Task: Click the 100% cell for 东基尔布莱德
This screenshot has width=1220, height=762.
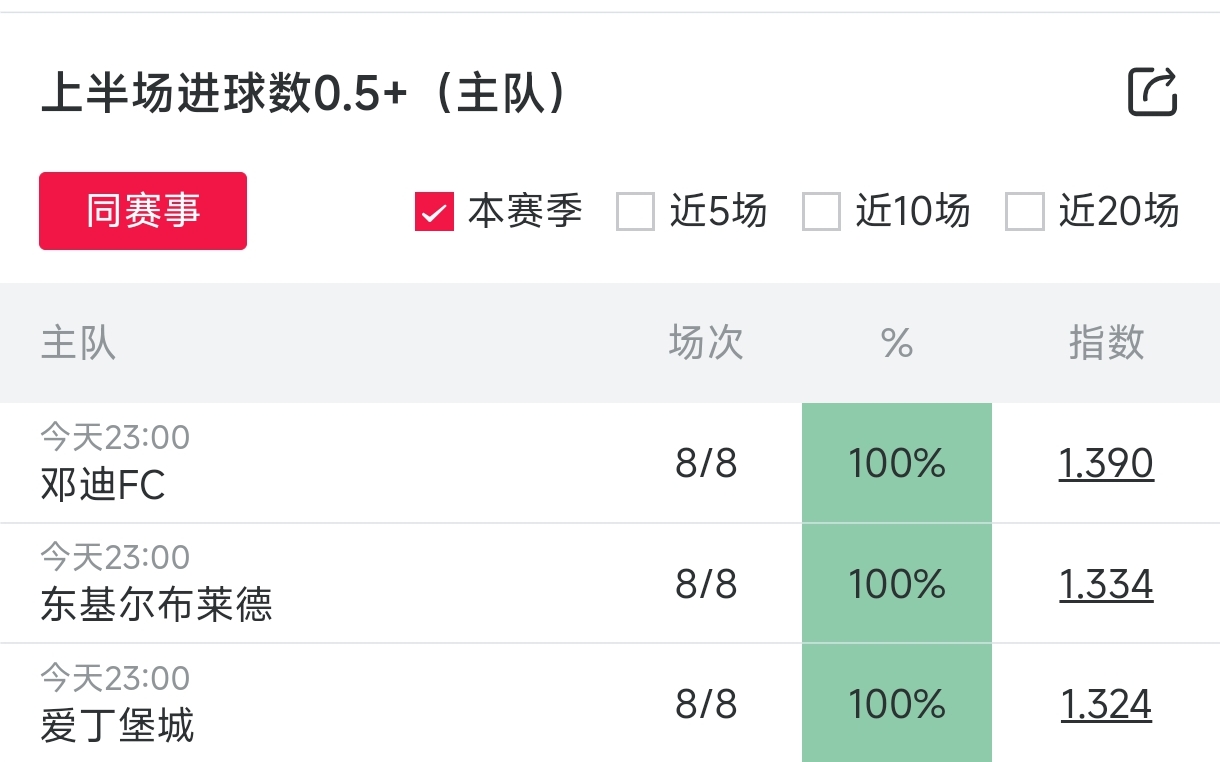Action: [x=897, y=584]
